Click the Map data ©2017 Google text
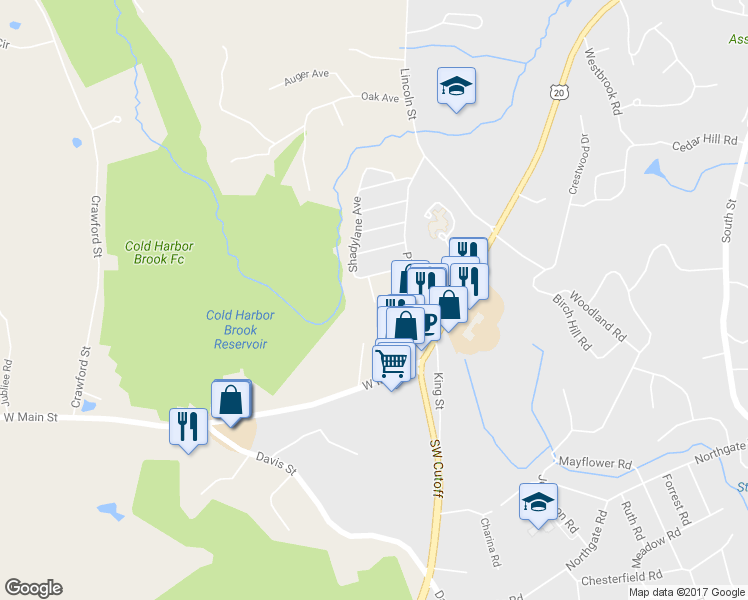 point(686,593)
